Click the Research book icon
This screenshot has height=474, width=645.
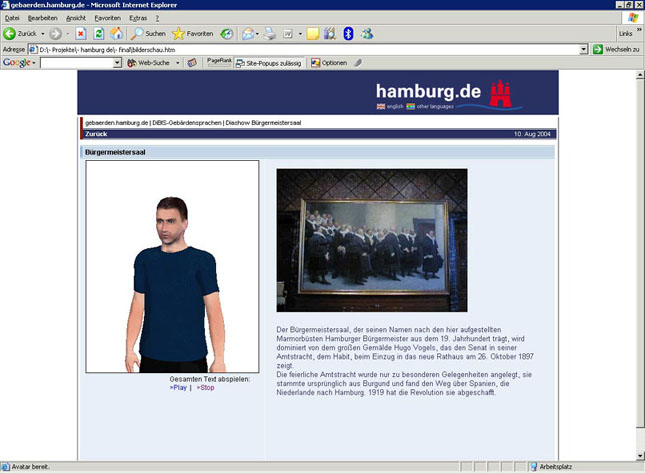coord(330,34)
